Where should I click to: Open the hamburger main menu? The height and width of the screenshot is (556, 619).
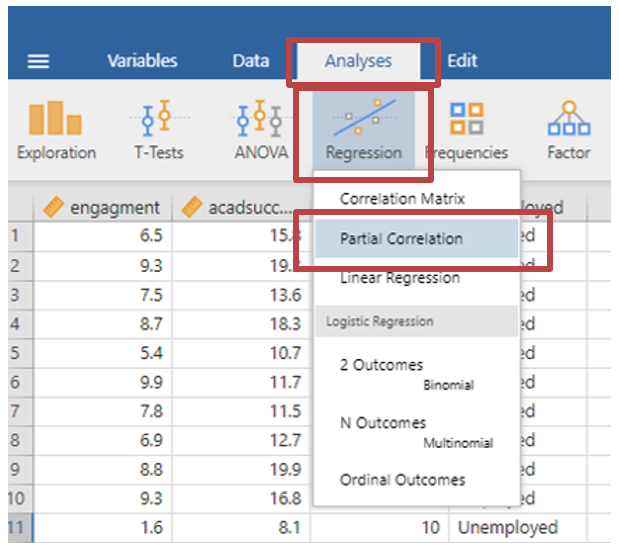[38, 61]
